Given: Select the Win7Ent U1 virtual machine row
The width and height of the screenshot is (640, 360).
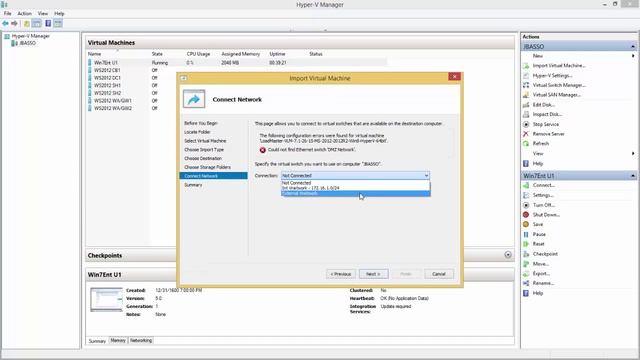Looking at the screenshot, I should pos(237,63).
